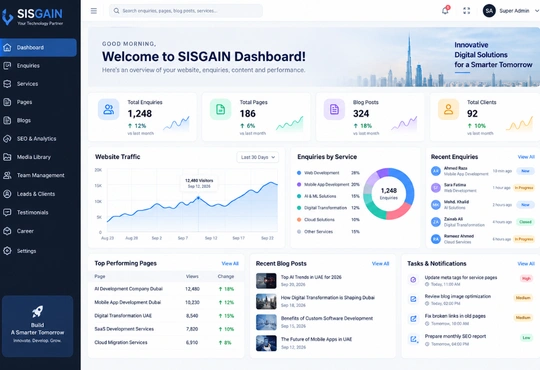This screenshot has width=540, height=370.
Task: Click icon beside Fix broken links task
Action: pos(413,319)
